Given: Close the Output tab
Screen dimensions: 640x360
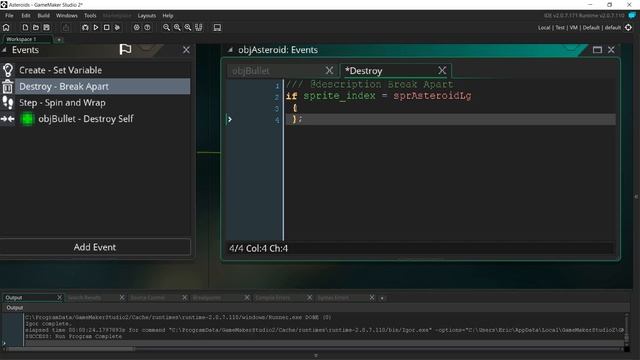Looking at the screenshot, I should [x=59, y=298].
